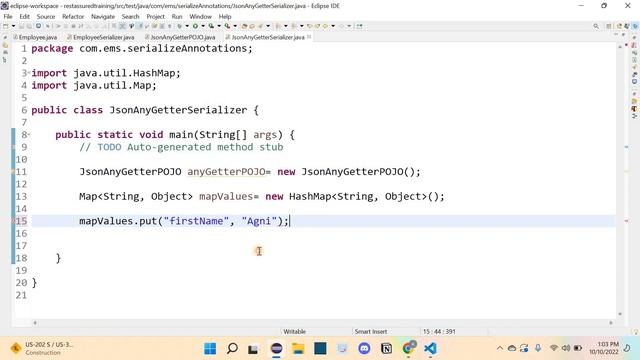Click the warning marker on line 11
Screen dimensions: 640x360
coord(13,172)
